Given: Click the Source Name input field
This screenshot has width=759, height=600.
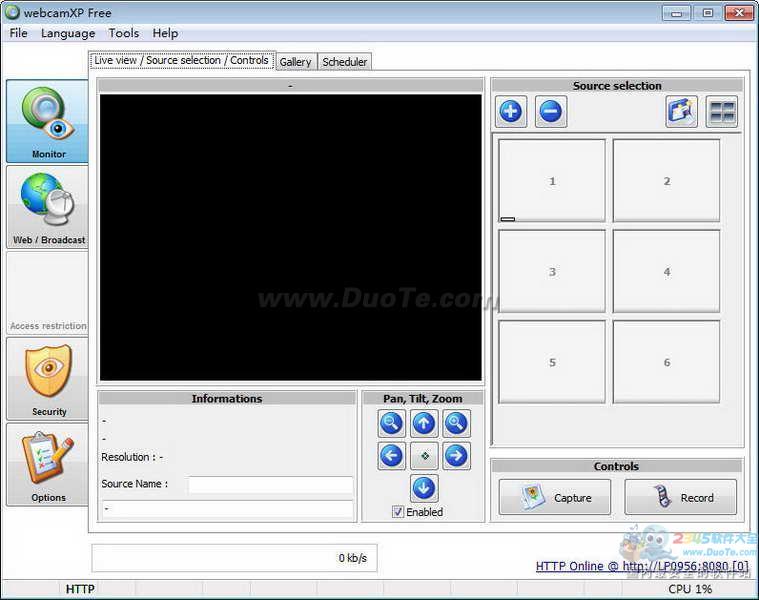Looking at the screenshot, I should (x=271, y=484).
